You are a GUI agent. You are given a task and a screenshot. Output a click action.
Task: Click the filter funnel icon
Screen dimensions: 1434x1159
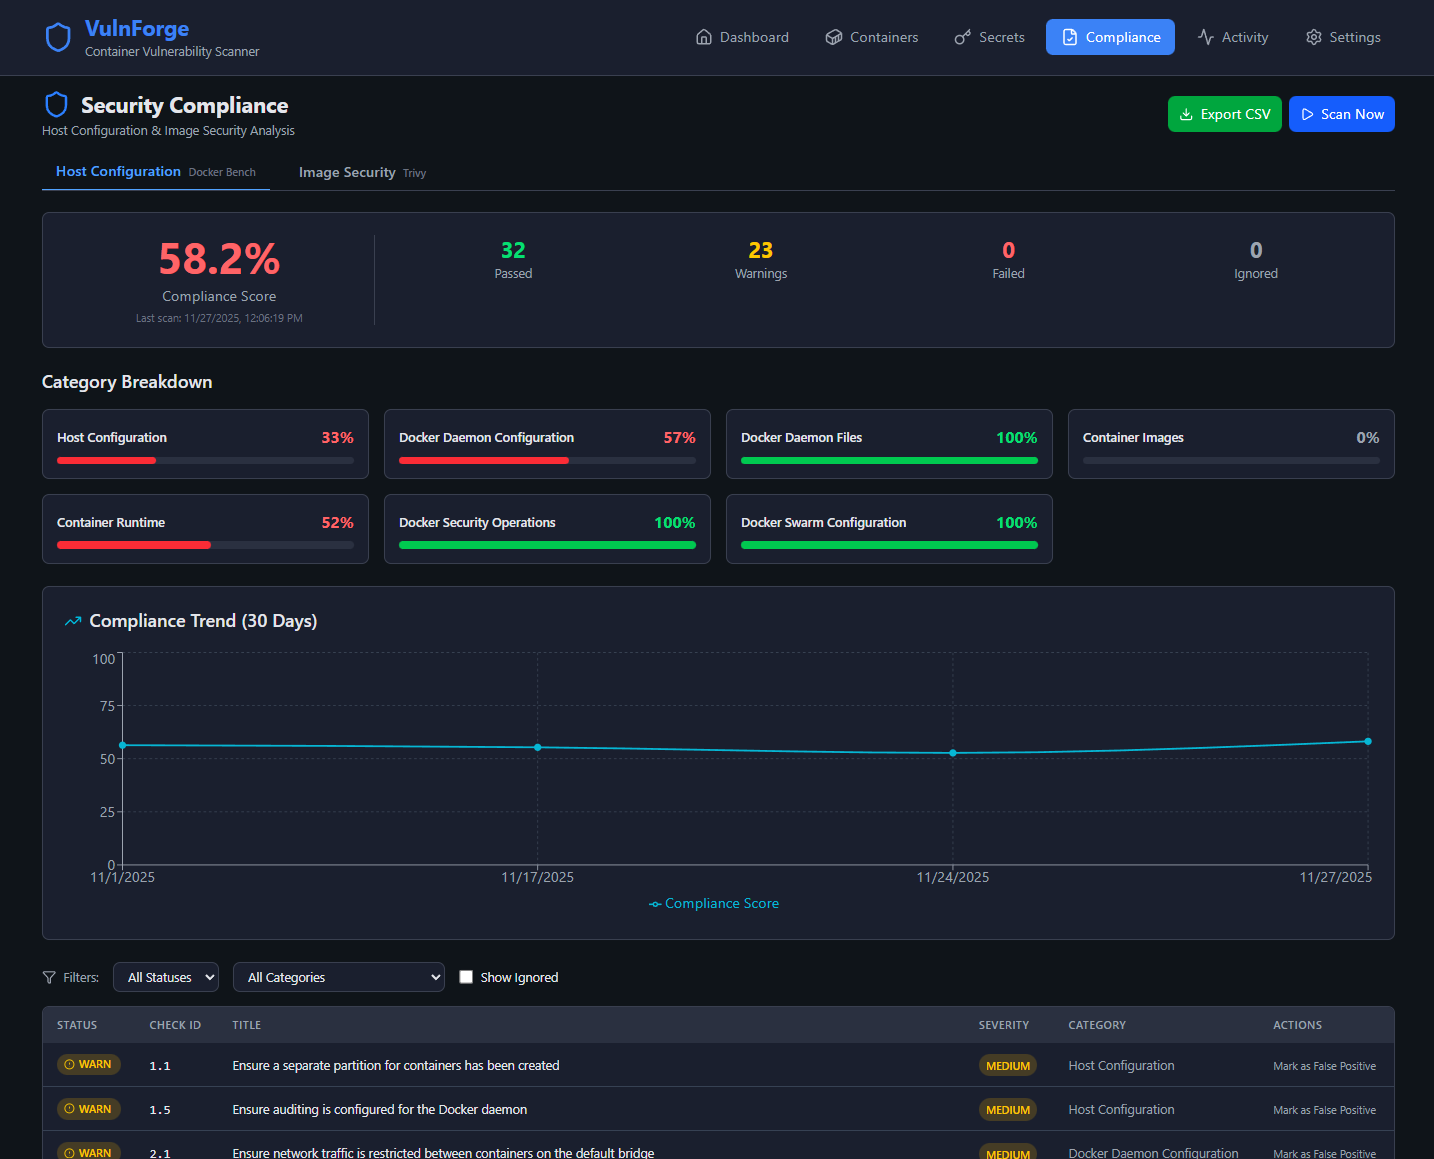point(49,978)
